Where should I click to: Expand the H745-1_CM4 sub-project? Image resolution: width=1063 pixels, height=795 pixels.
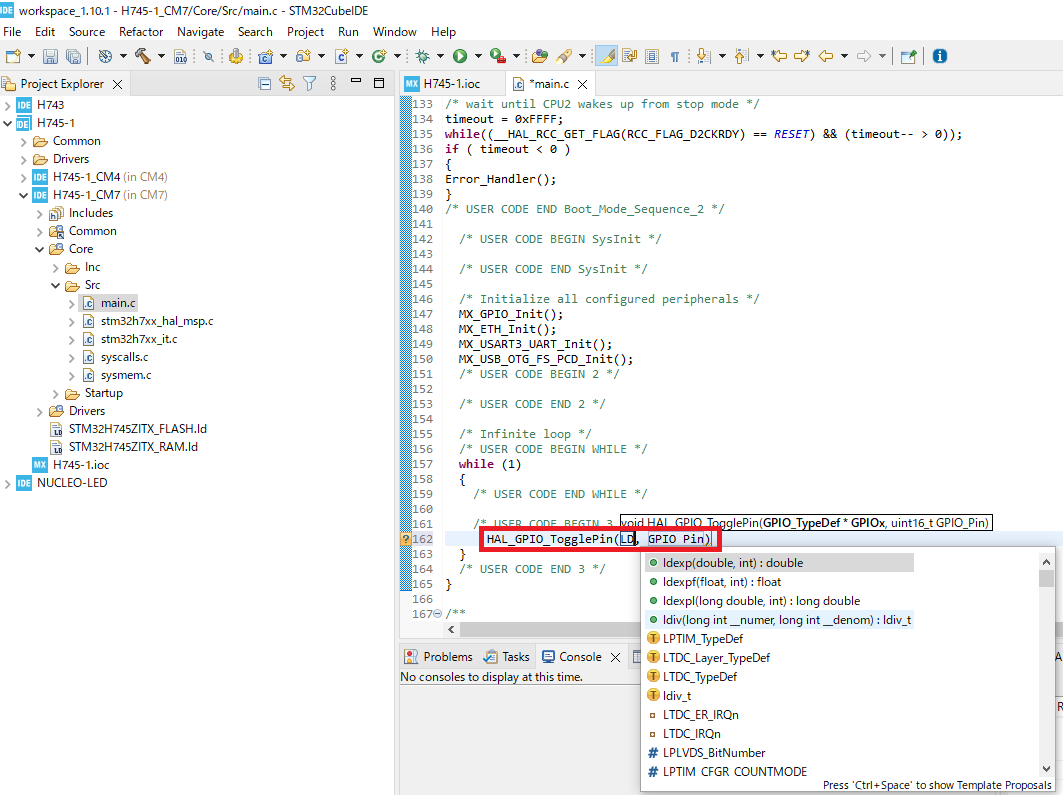click(24, 178)
